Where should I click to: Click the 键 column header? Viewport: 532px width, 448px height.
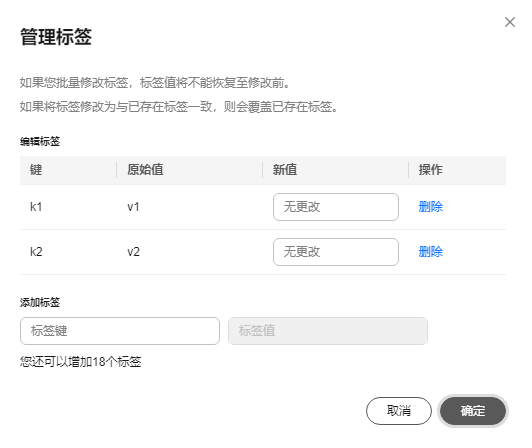pos(36,170)
